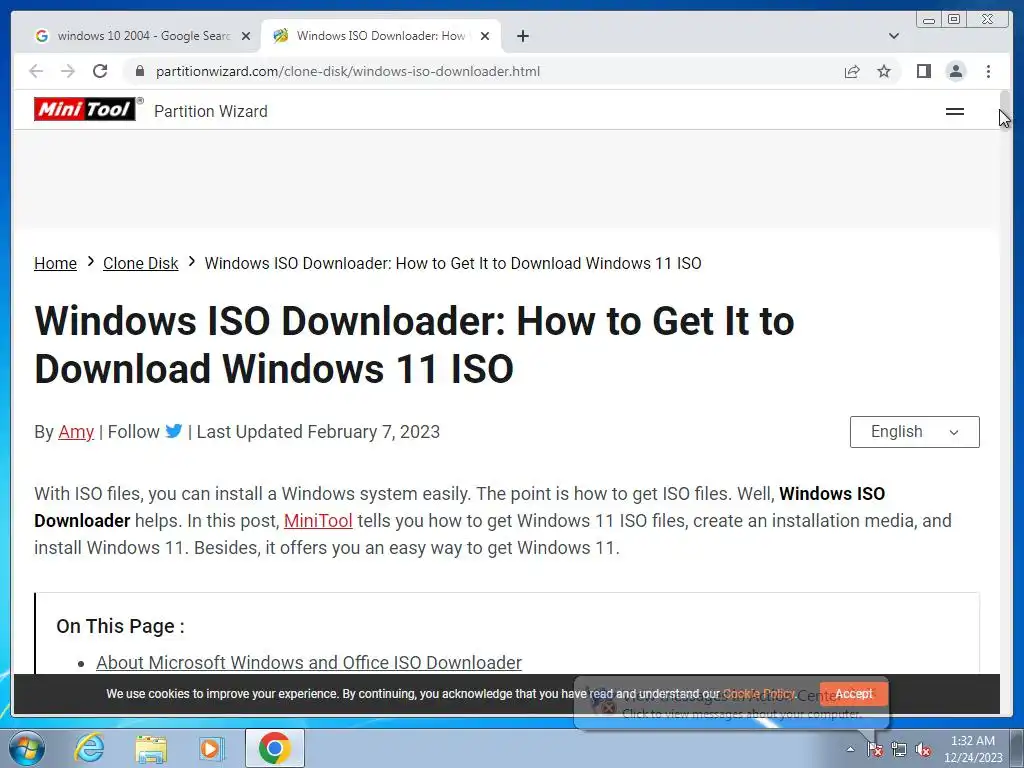1024x768 pixels.
Task: Jump to About Microsoft Windows and Office ISO Downloader
Action: pyautogui.click(x=309, y=662)
